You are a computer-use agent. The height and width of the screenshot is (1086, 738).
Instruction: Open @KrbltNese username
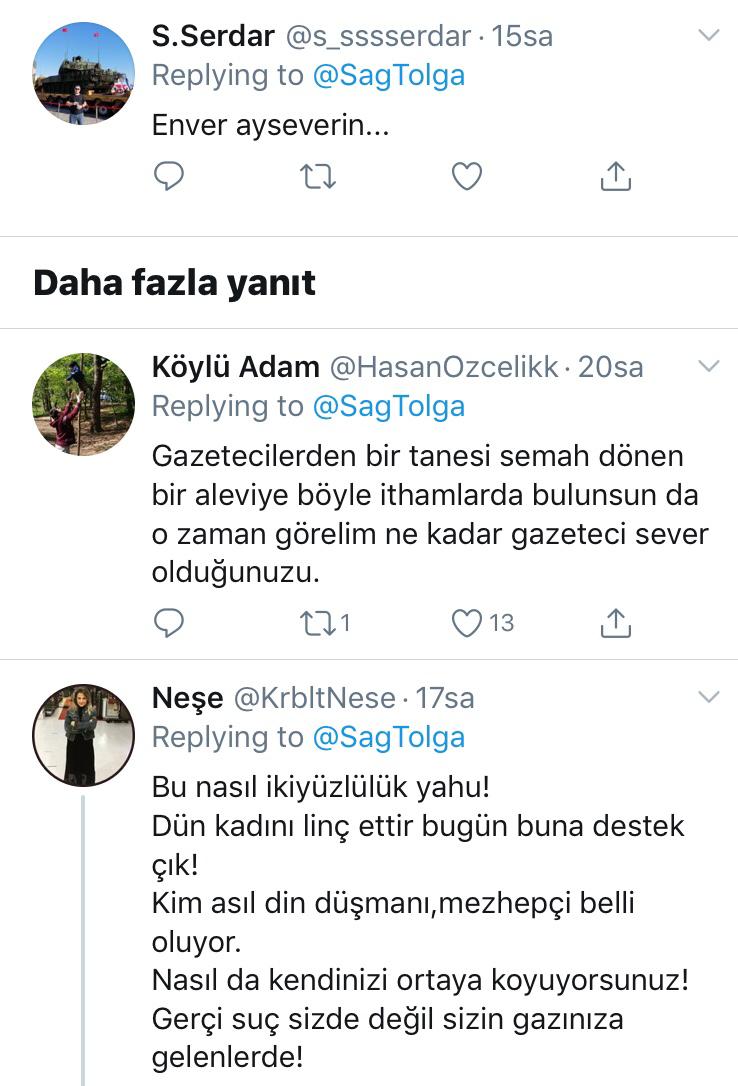[315, 697]
